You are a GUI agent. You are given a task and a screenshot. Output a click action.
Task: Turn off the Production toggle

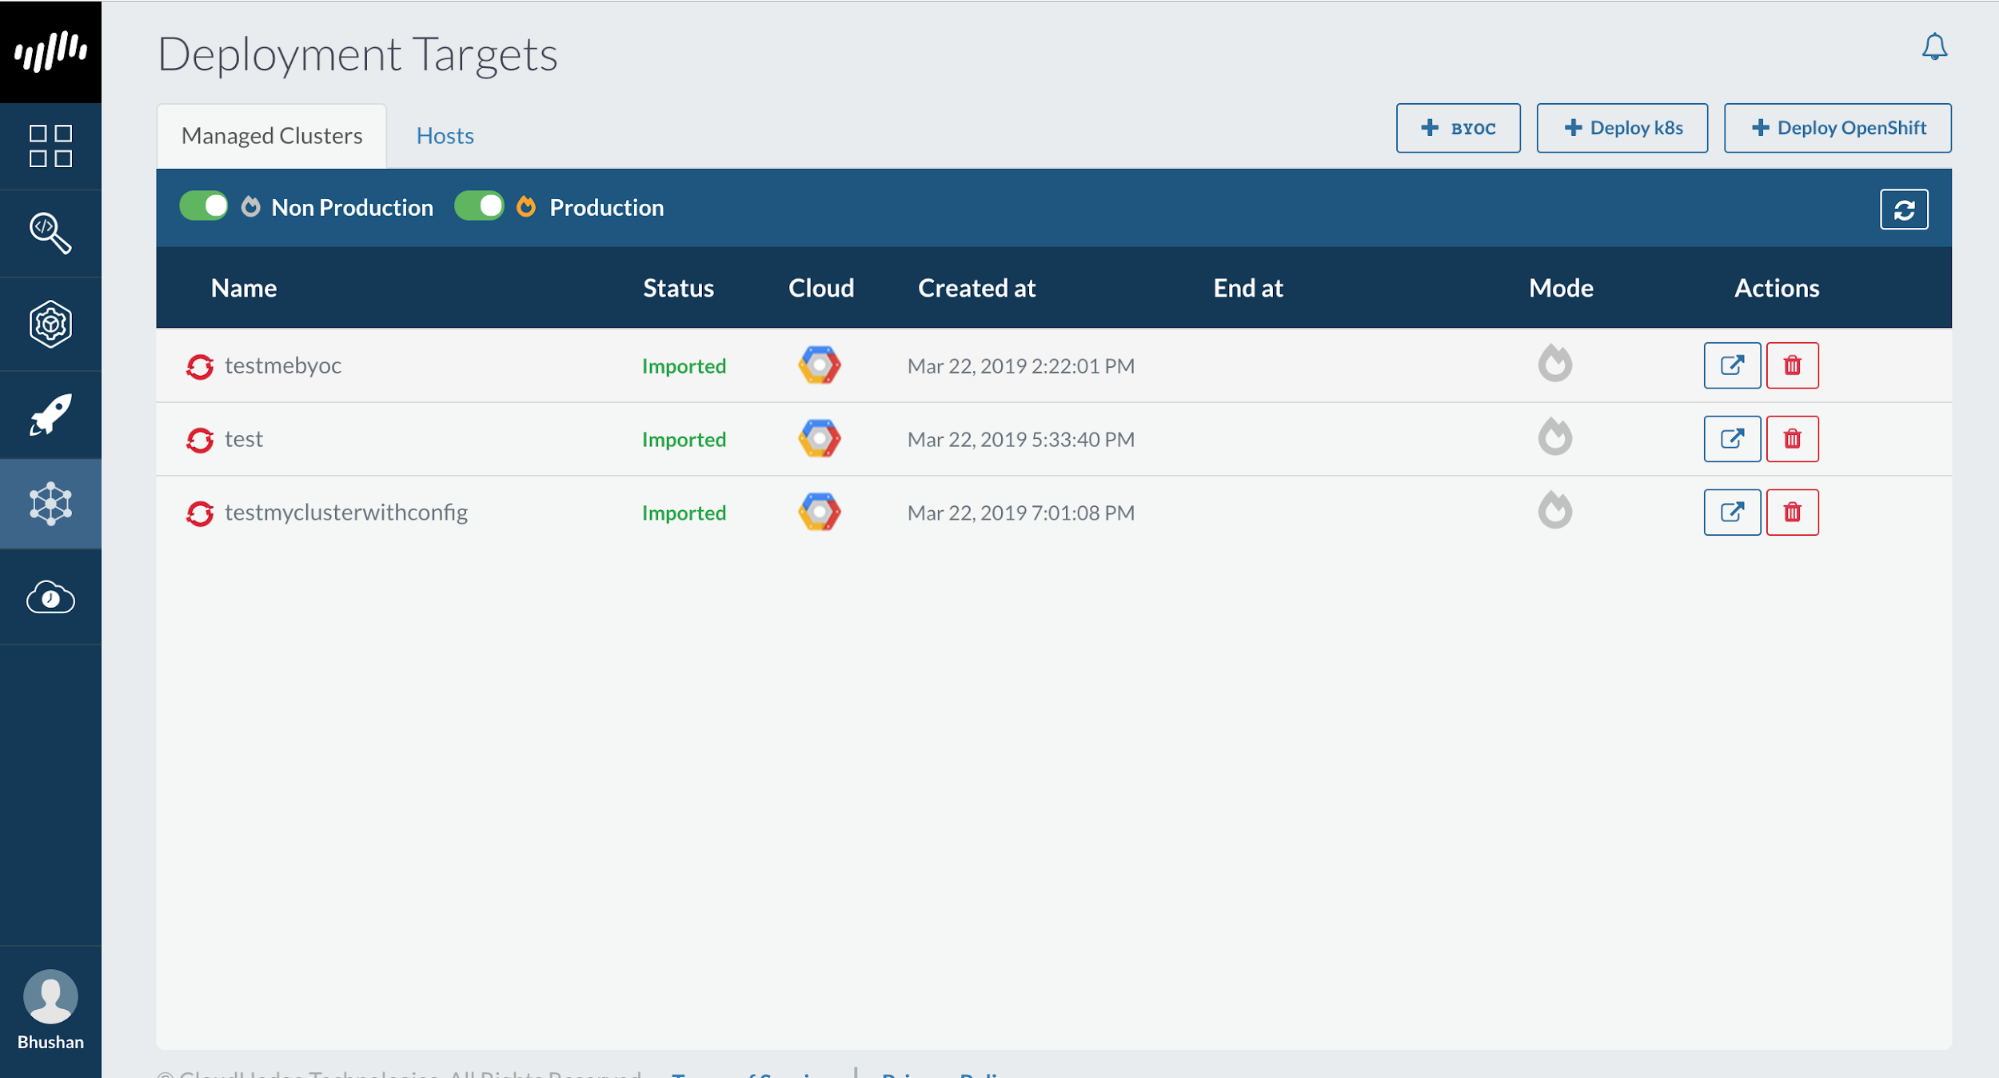479,206
